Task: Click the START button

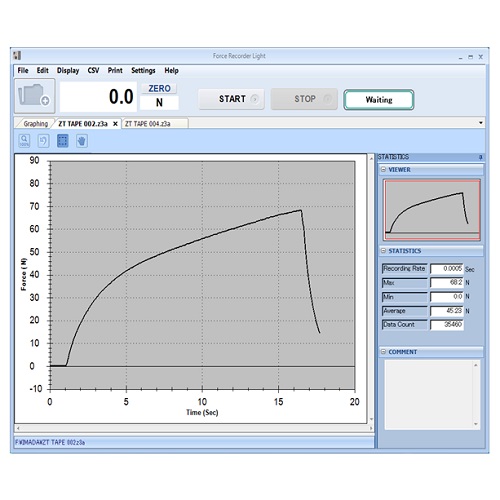Action: coord(231,99)
